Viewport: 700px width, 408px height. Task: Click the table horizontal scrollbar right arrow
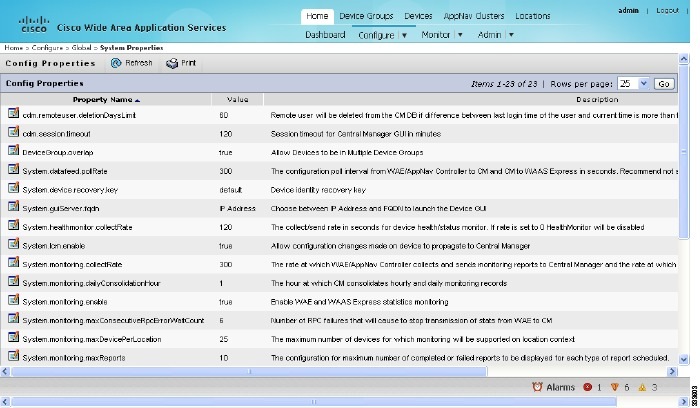[x=672, y=371]
